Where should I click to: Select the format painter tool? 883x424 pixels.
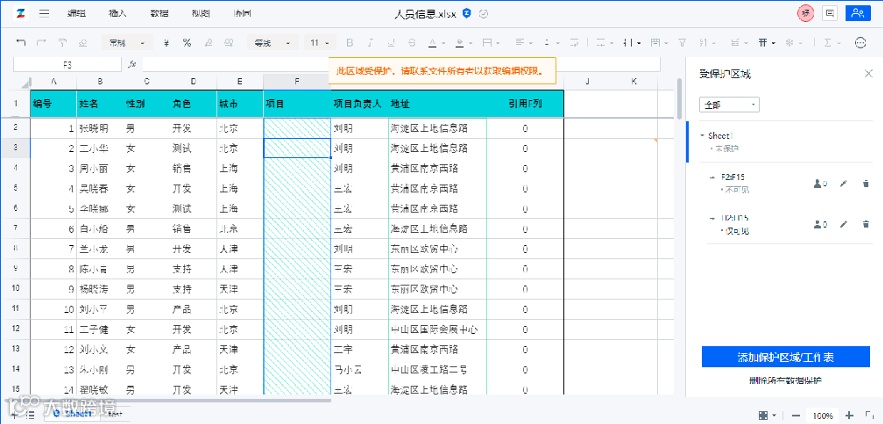(x=62, y=43)
